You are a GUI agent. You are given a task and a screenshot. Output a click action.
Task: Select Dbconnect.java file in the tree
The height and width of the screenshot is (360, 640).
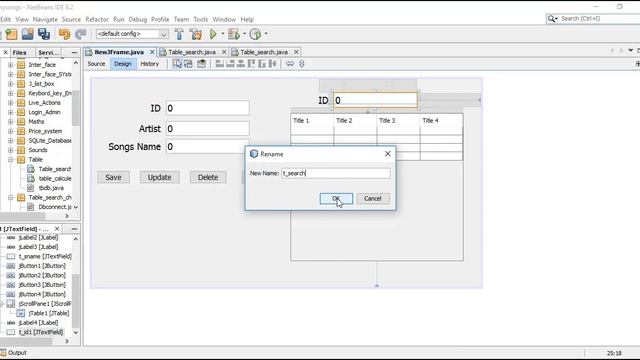click(55, 207)
